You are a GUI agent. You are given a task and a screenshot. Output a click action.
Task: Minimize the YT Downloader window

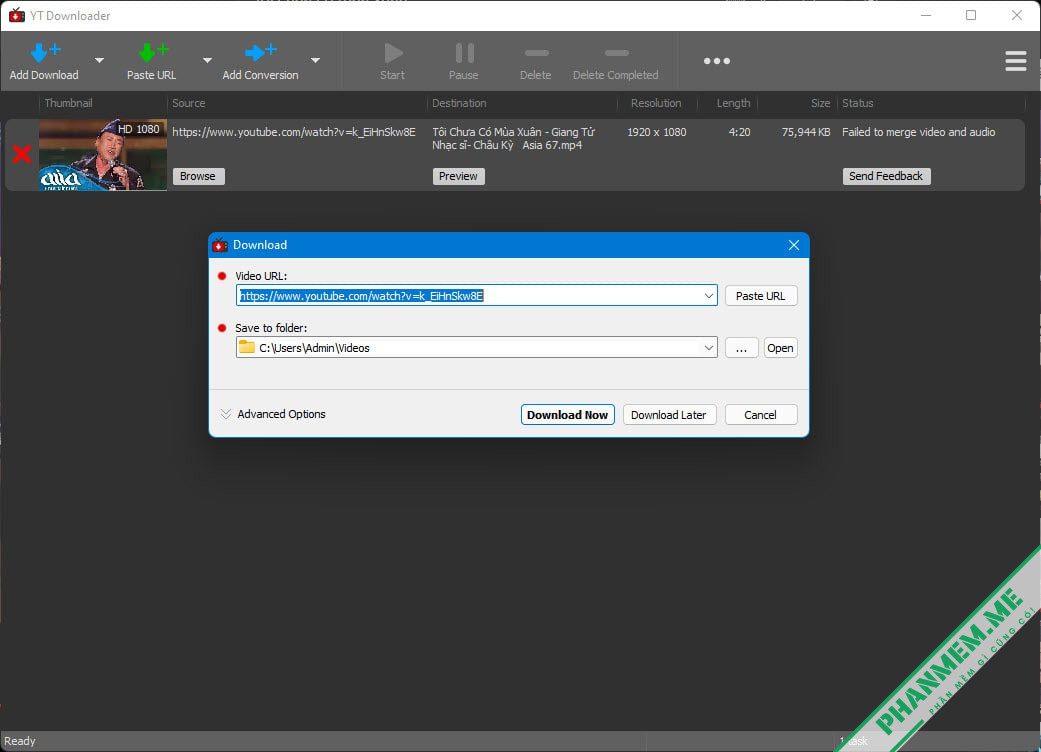tap(926, 15)
